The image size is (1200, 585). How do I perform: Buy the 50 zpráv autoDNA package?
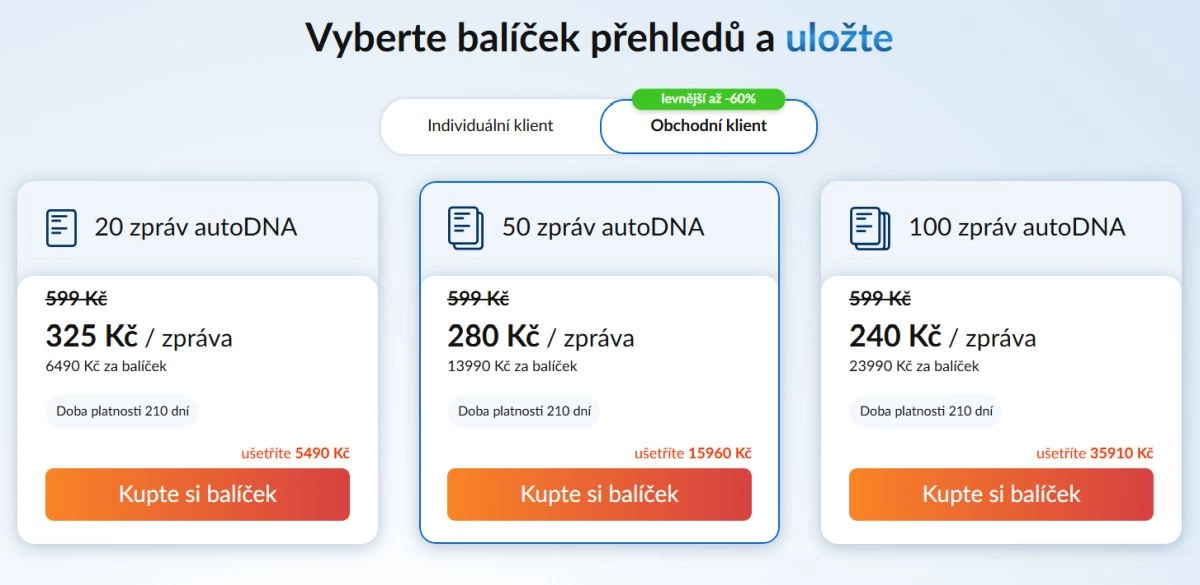click(x=599, y=494)
